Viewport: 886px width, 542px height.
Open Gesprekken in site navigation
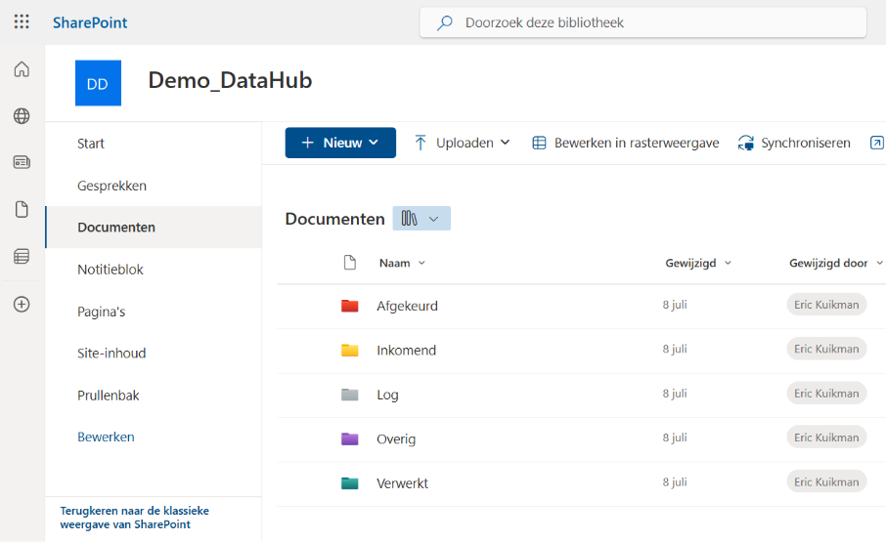pyautogui.click(x=112, y=185)
